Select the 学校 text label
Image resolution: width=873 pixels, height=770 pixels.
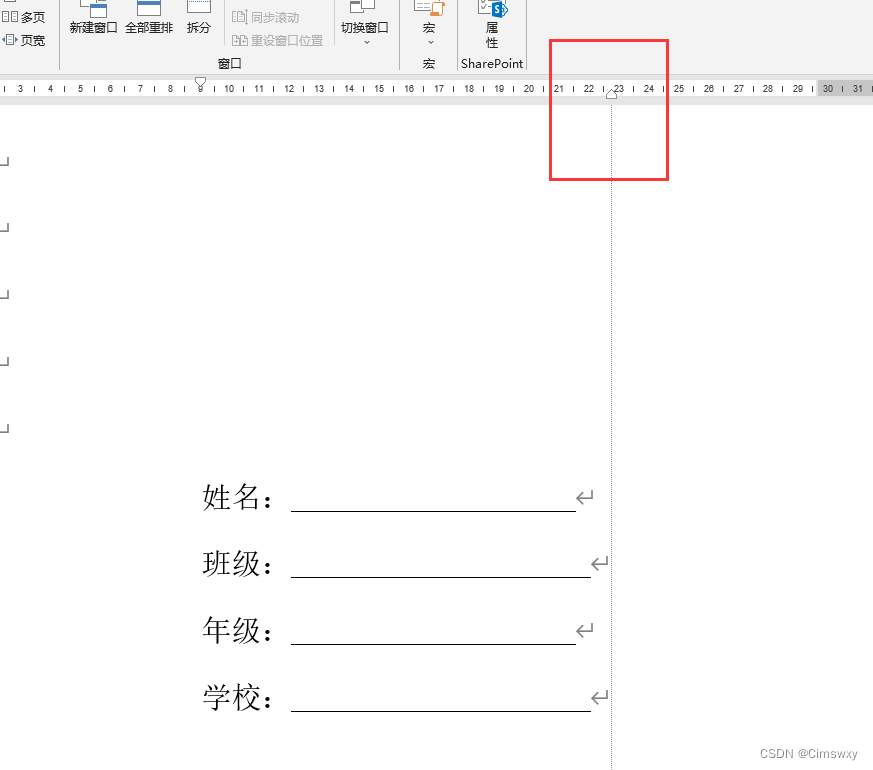[232, 697]
